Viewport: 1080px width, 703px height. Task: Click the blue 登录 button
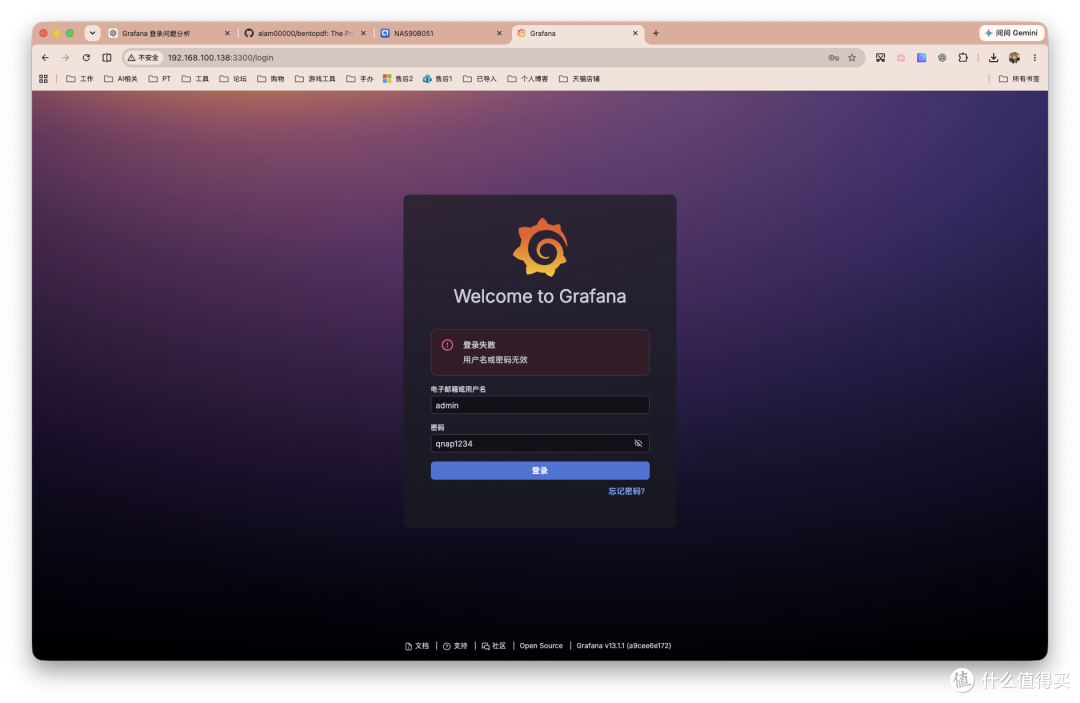tap(540, 471)
